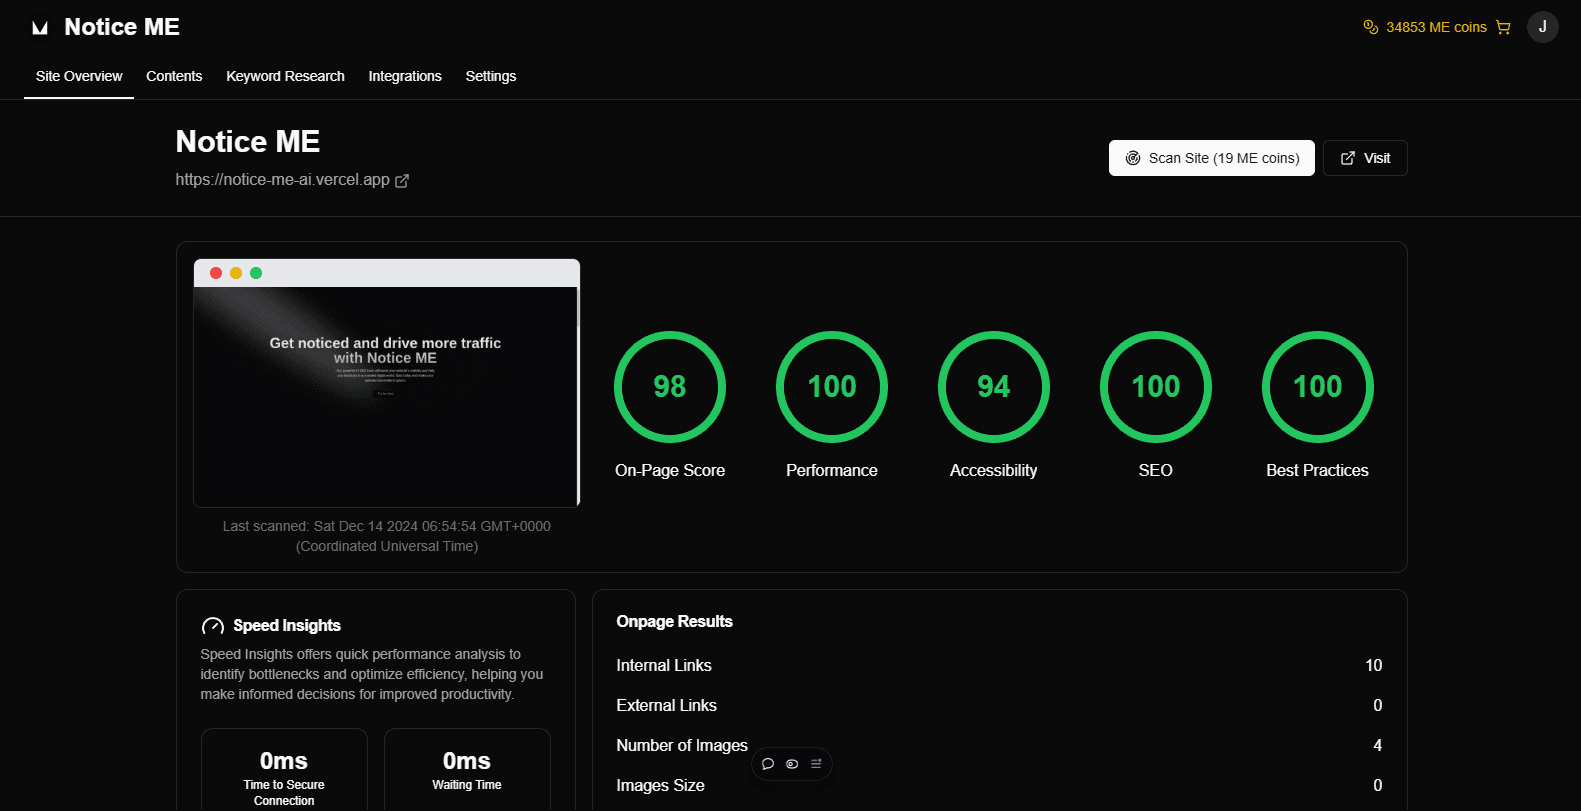This screenshot has height=811, width=1581.
Task: Open the shopping cart icon
Action: [1503, 27]
